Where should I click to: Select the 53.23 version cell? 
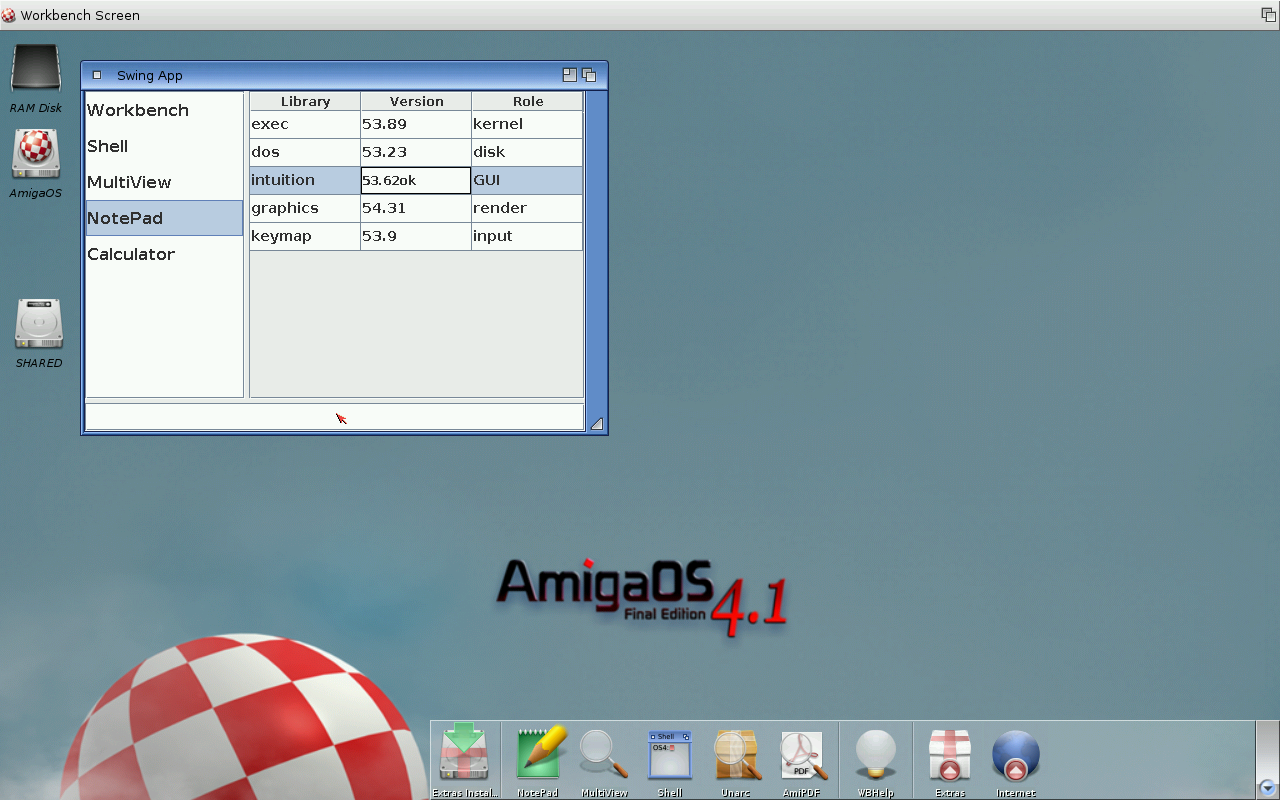click(416, 152)
